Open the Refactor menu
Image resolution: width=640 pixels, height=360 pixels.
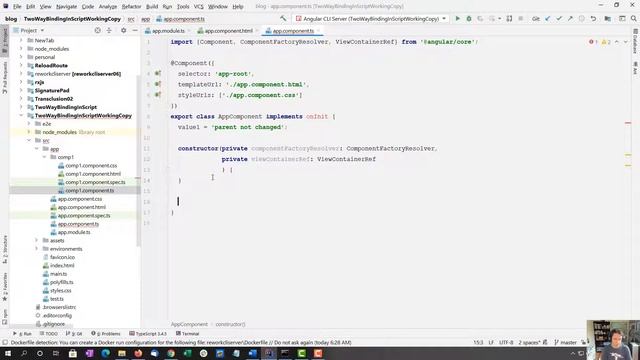[x=131, y=7]
